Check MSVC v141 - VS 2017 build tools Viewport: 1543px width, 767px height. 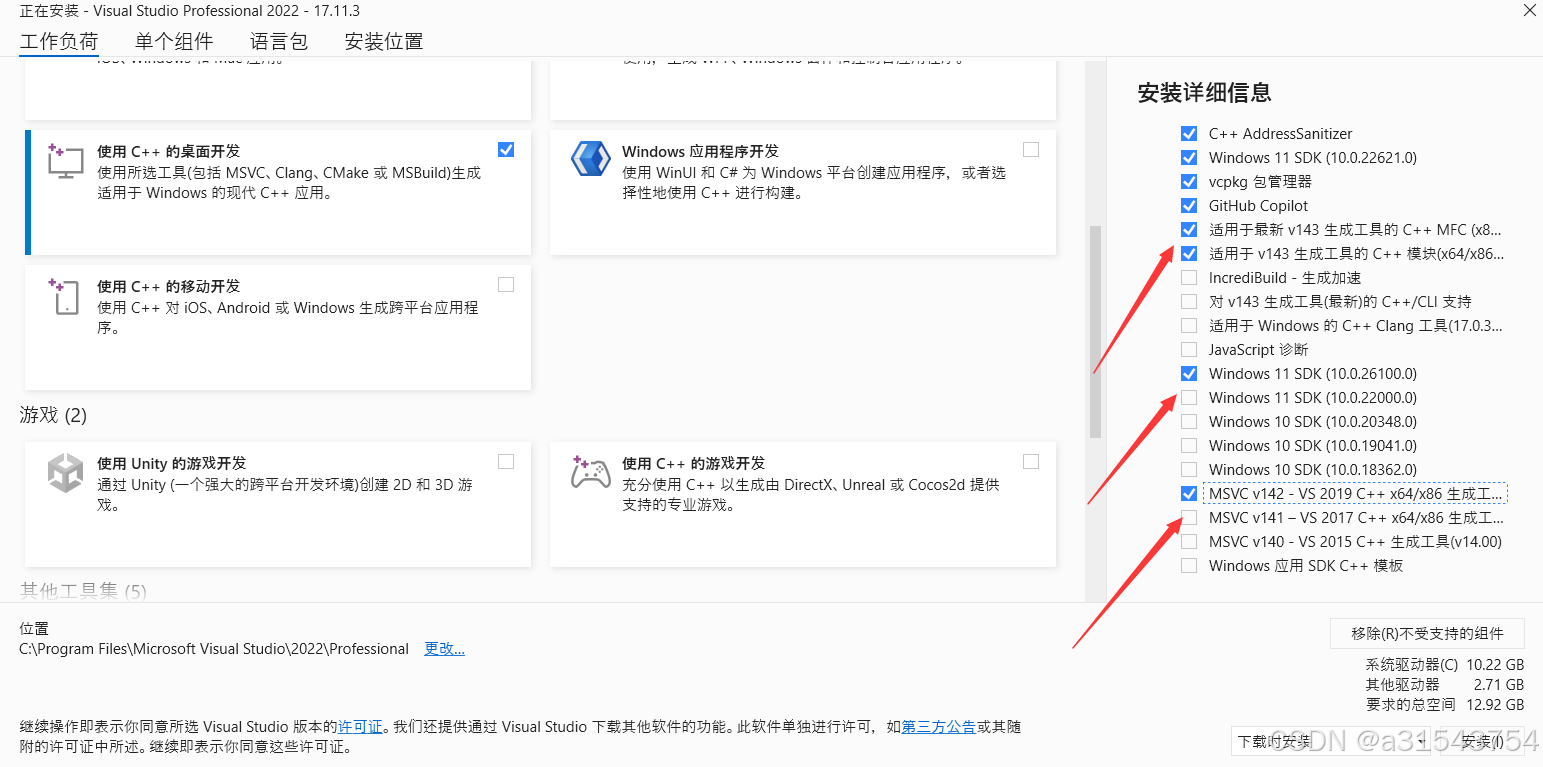(x=1189, y=517)
